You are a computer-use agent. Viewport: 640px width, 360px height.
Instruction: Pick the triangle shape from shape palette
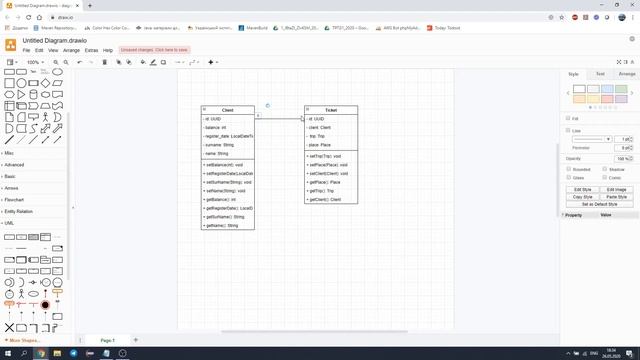(x=21, y=94)
